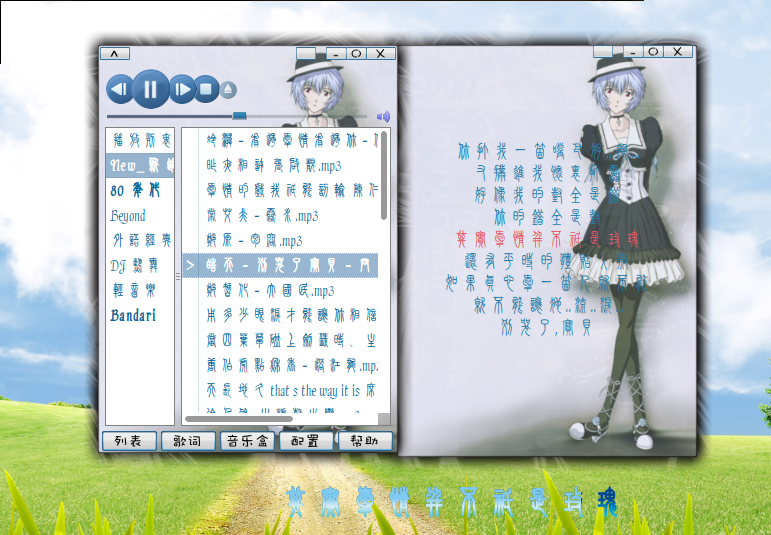Select the first playlist above New_
The image size is (771, 535).
pyautogui.click(x=140, y=140)
